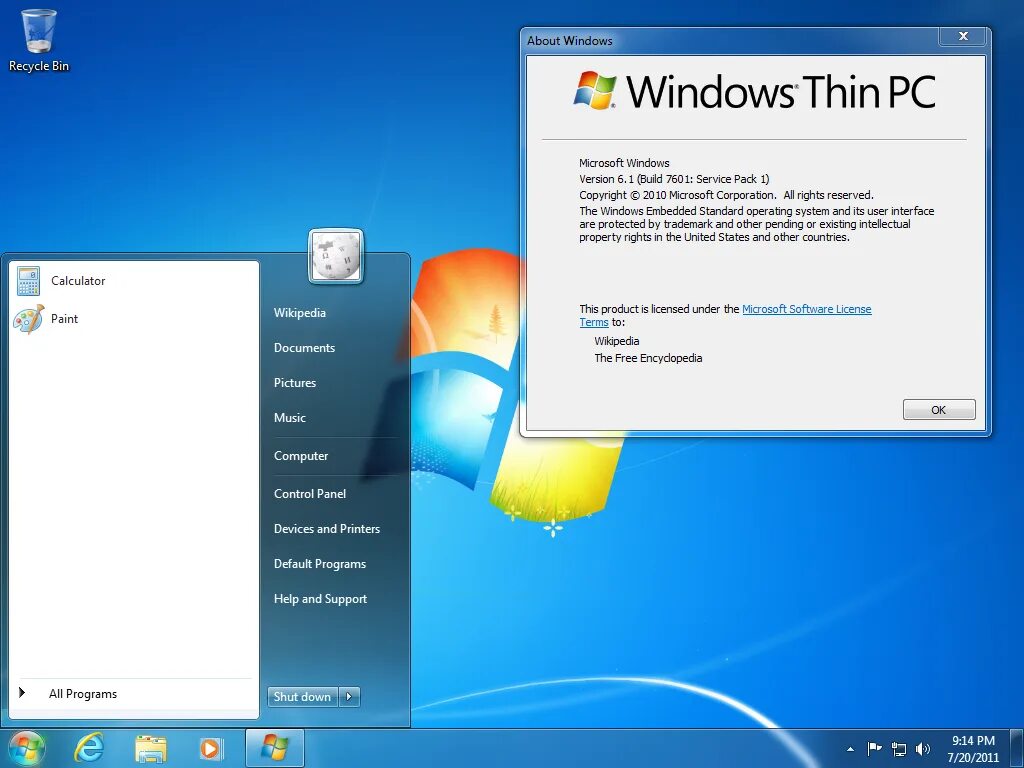This screenshot has width=1024, height=768.
Task: Click the Version 6.1 Build 7601 text
Action: [x=674, y=179]
